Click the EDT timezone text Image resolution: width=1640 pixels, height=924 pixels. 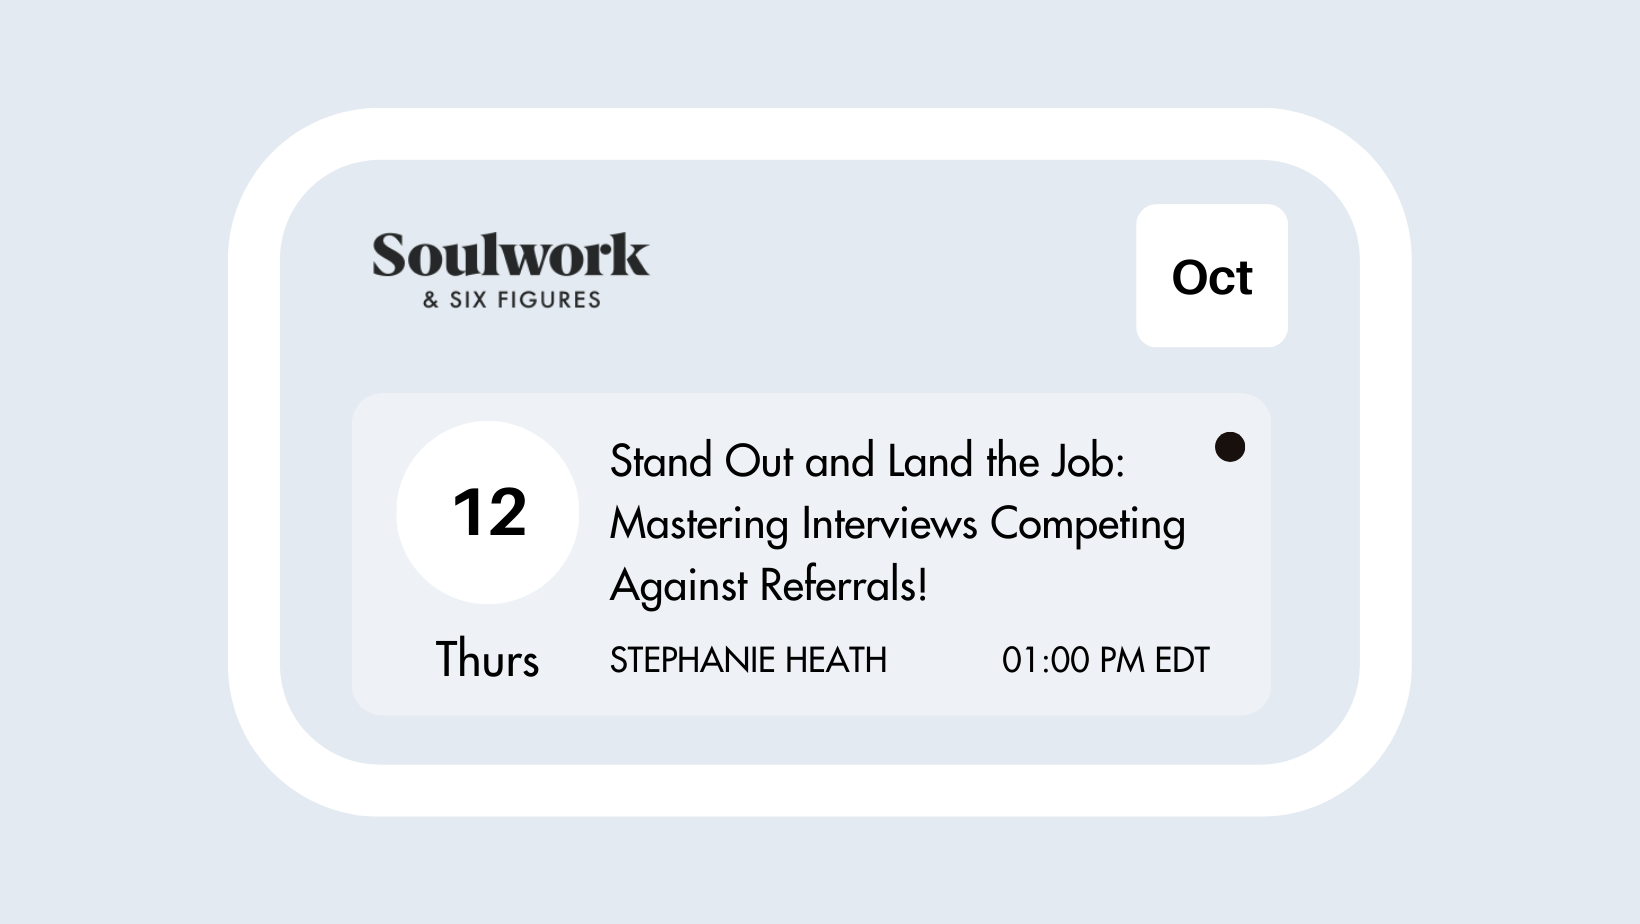click(1182, 660)
